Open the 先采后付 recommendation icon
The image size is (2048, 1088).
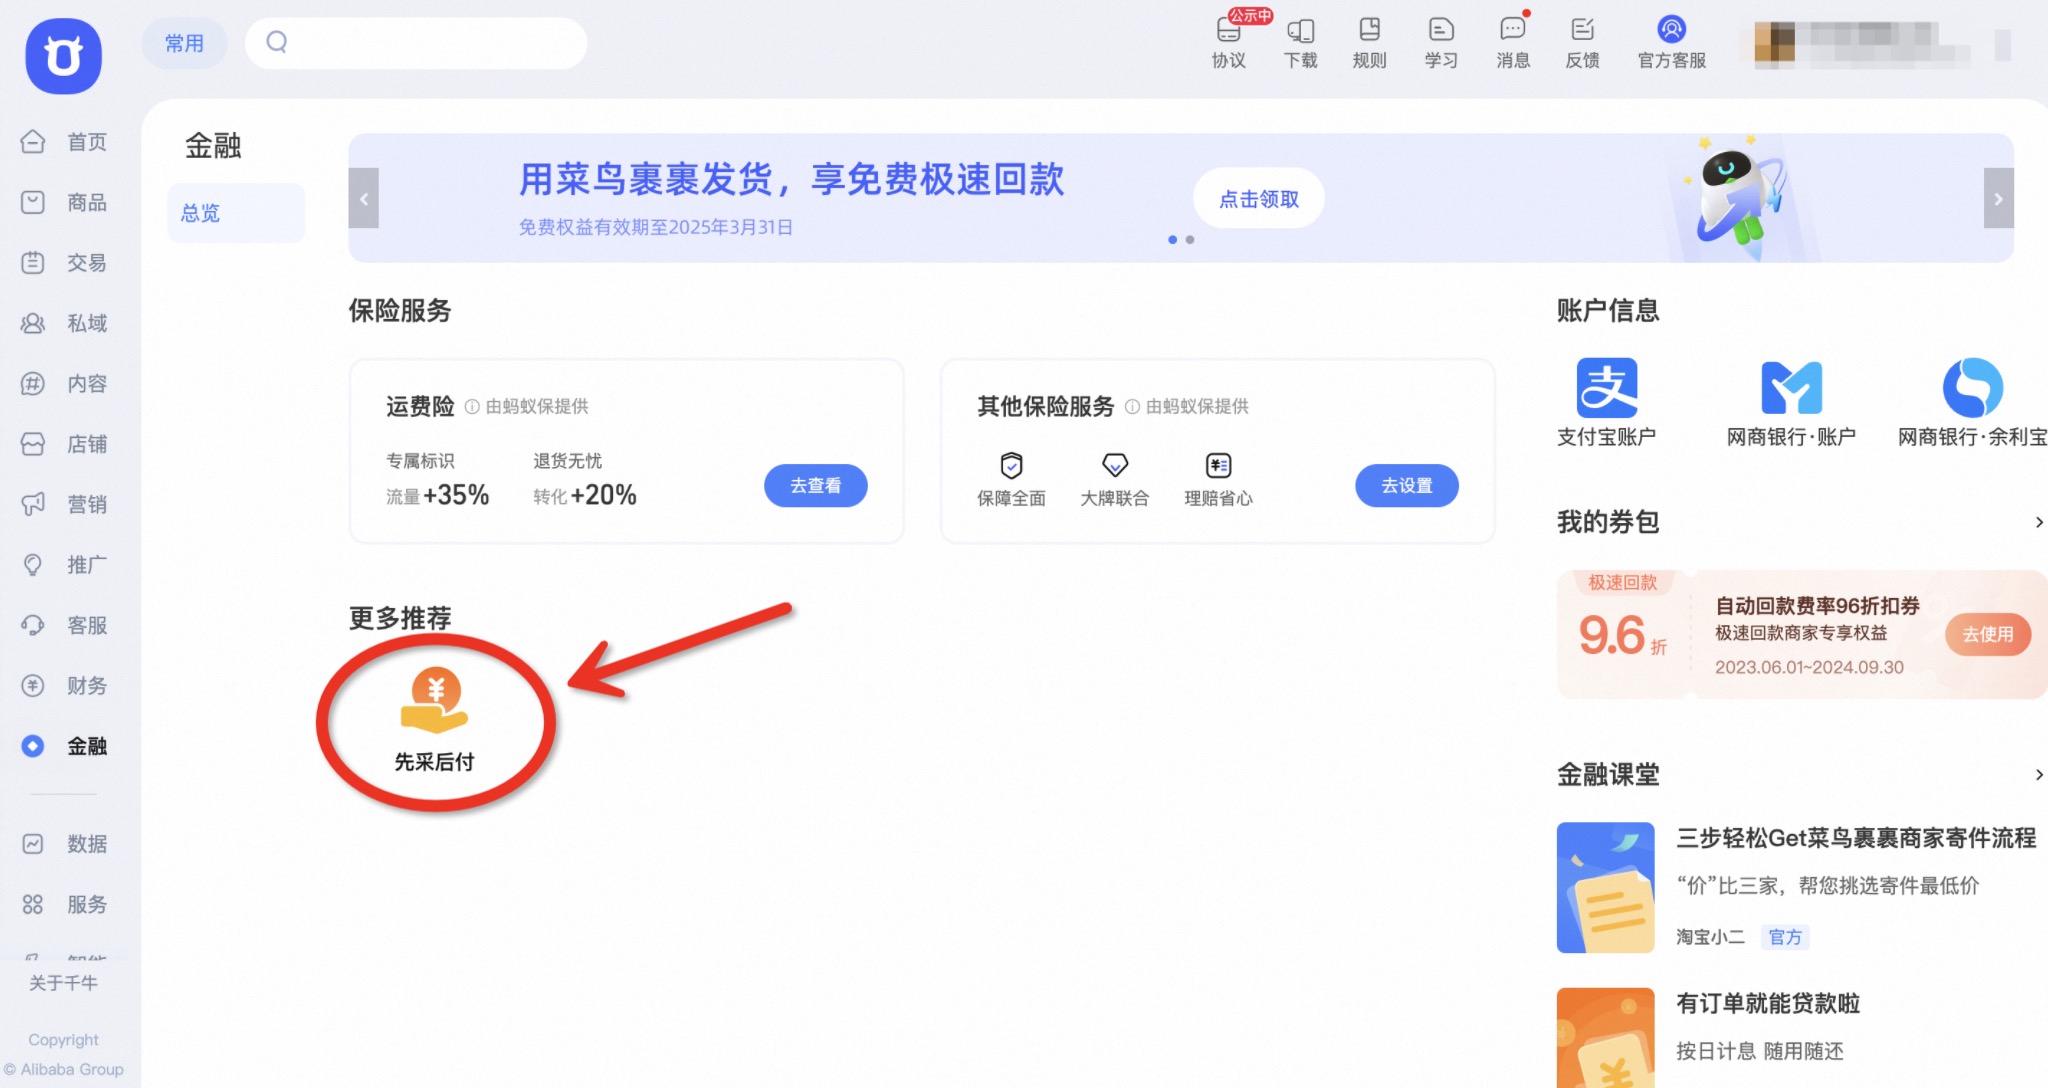tap(434, 701)
